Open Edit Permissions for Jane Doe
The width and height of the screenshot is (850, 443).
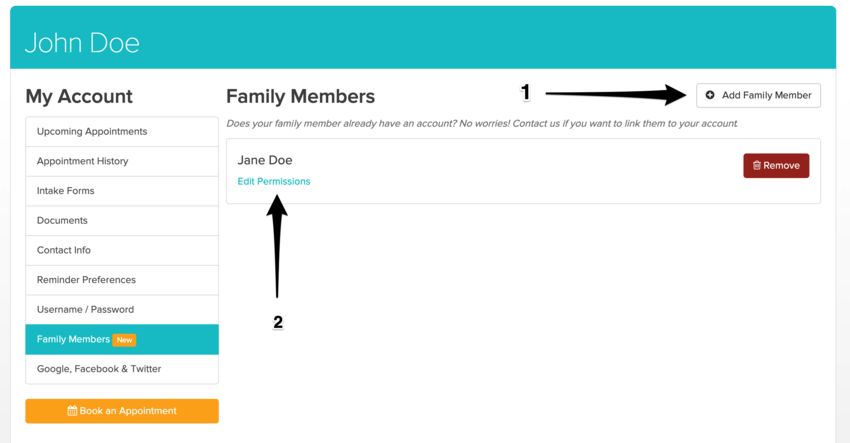click(x=274, y=182)
